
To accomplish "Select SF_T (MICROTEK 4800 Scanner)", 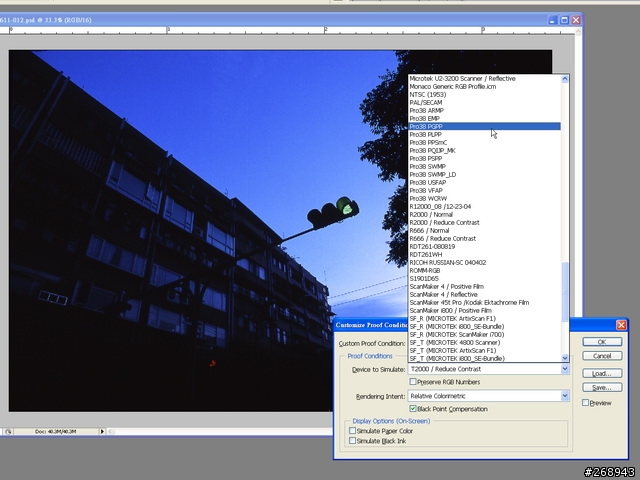I will (484, 342).
